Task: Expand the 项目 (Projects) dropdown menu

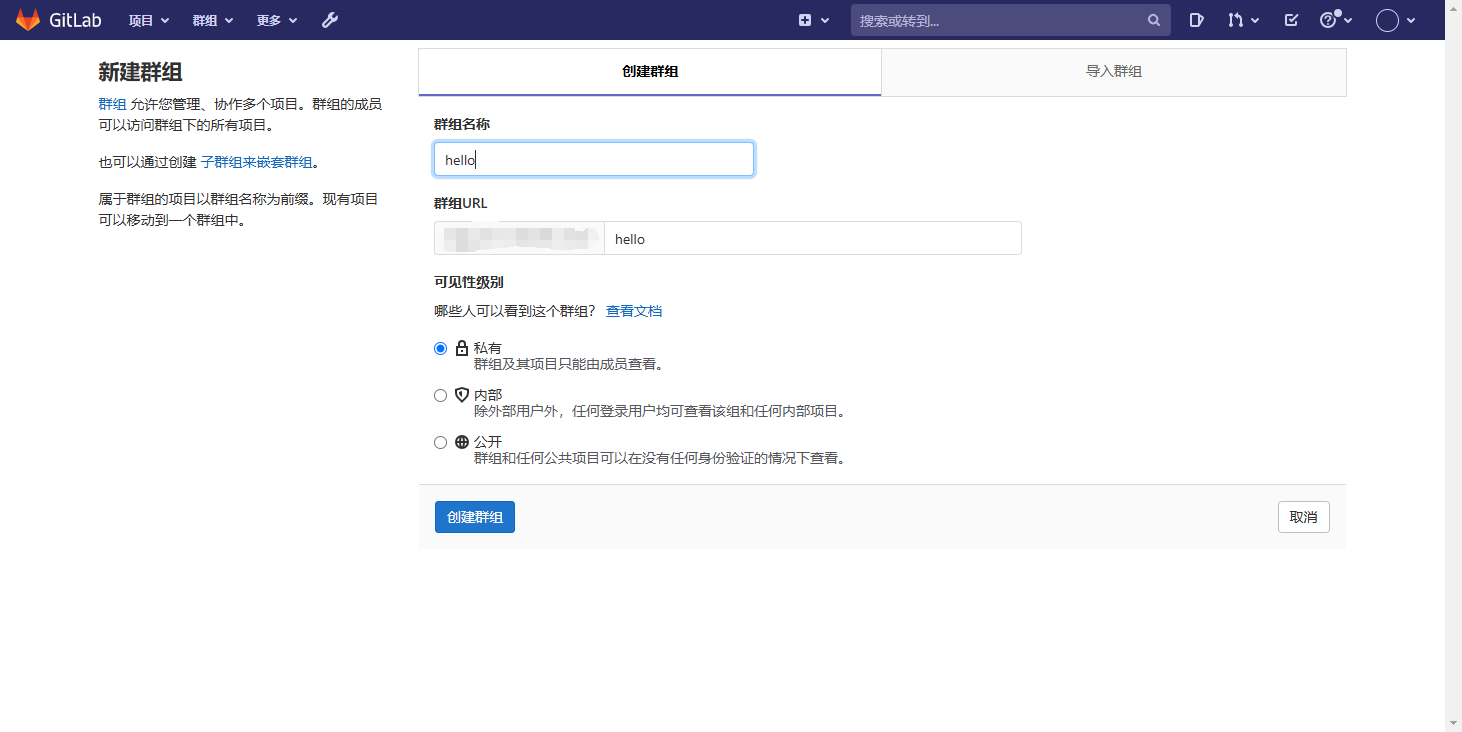Action: [149, 20]
